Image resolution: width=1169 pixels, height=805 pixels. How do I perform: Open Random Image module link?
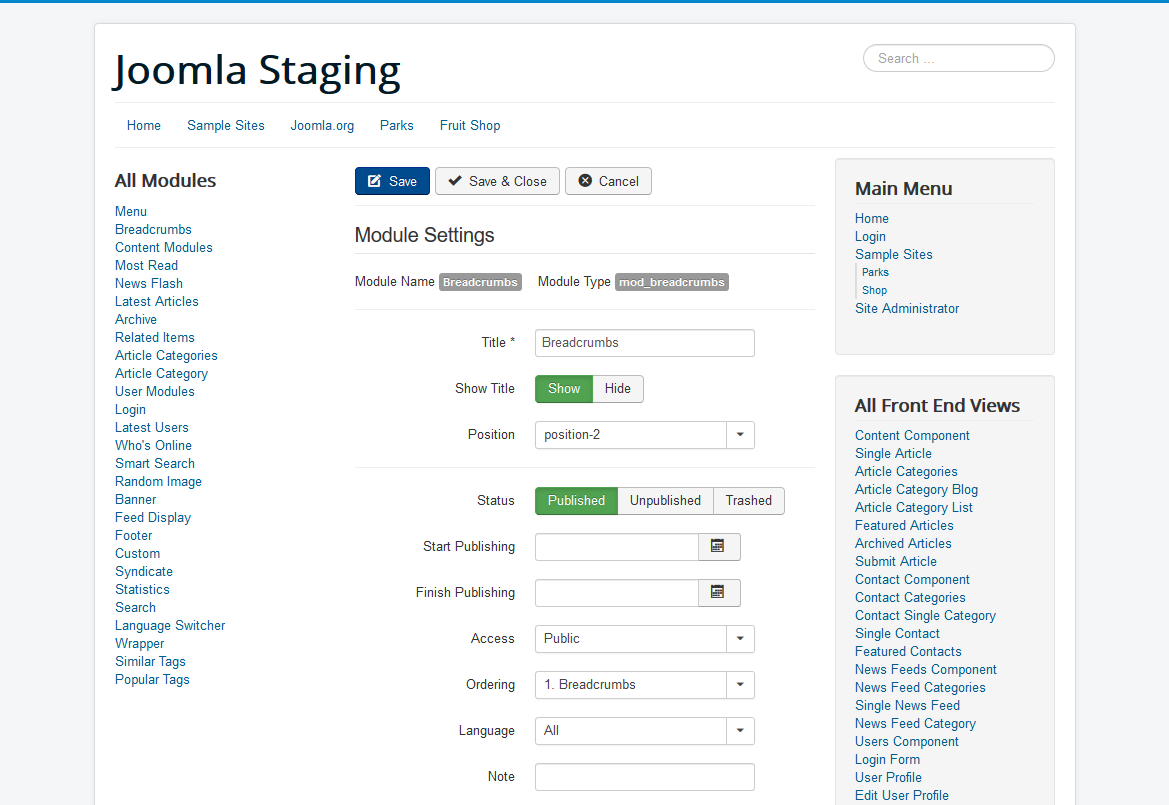point(158,482)
